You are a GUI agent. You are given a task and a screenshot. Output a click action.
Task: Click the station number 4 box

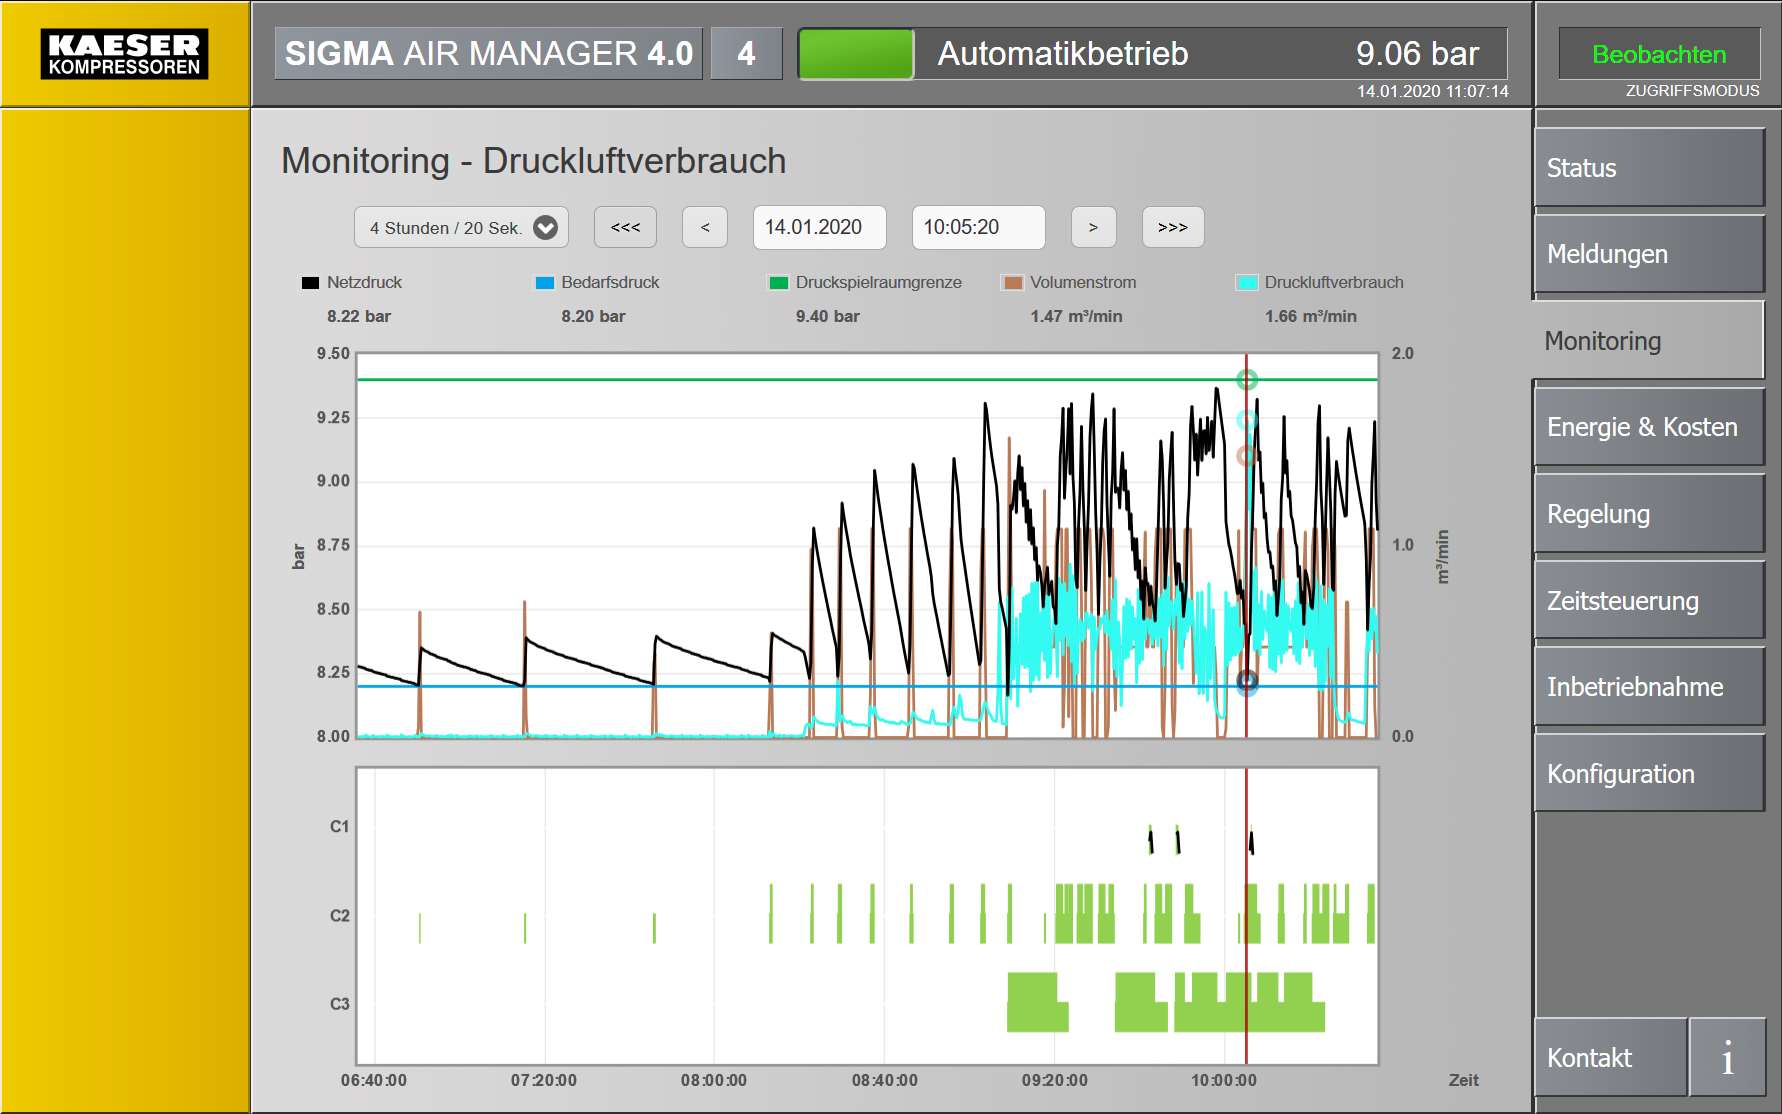click(746, 54)
